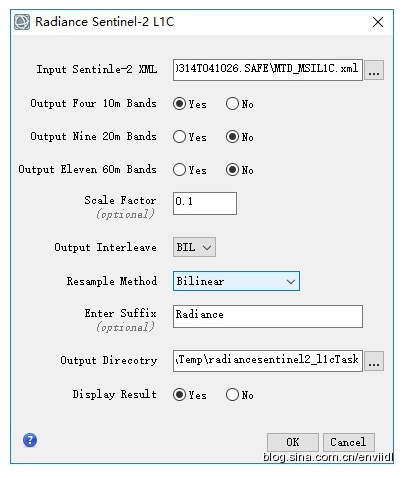Click the Resample Method dropdown arrow
Viewport: 406px width, 478px height.
pyautogui.click(x=291, y=281)
